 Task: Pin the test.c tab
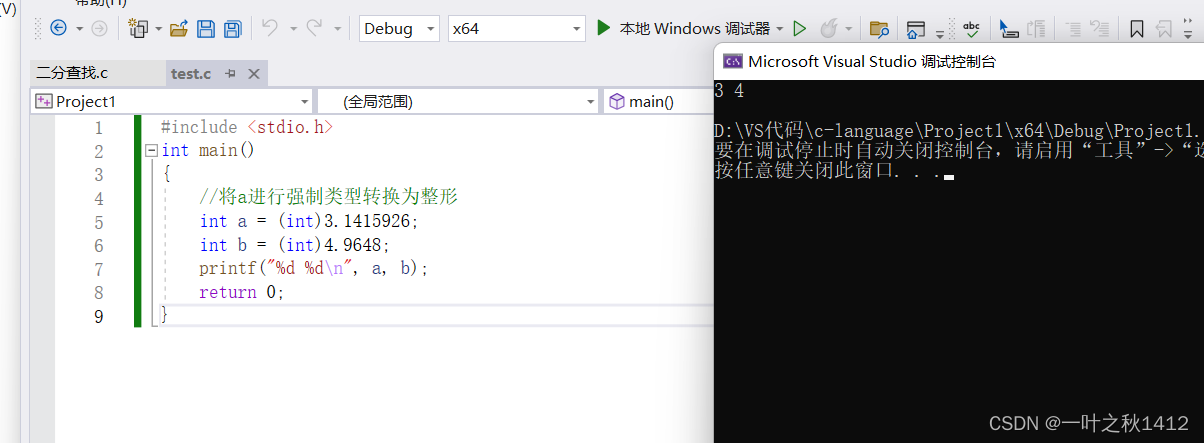point(230,73)
